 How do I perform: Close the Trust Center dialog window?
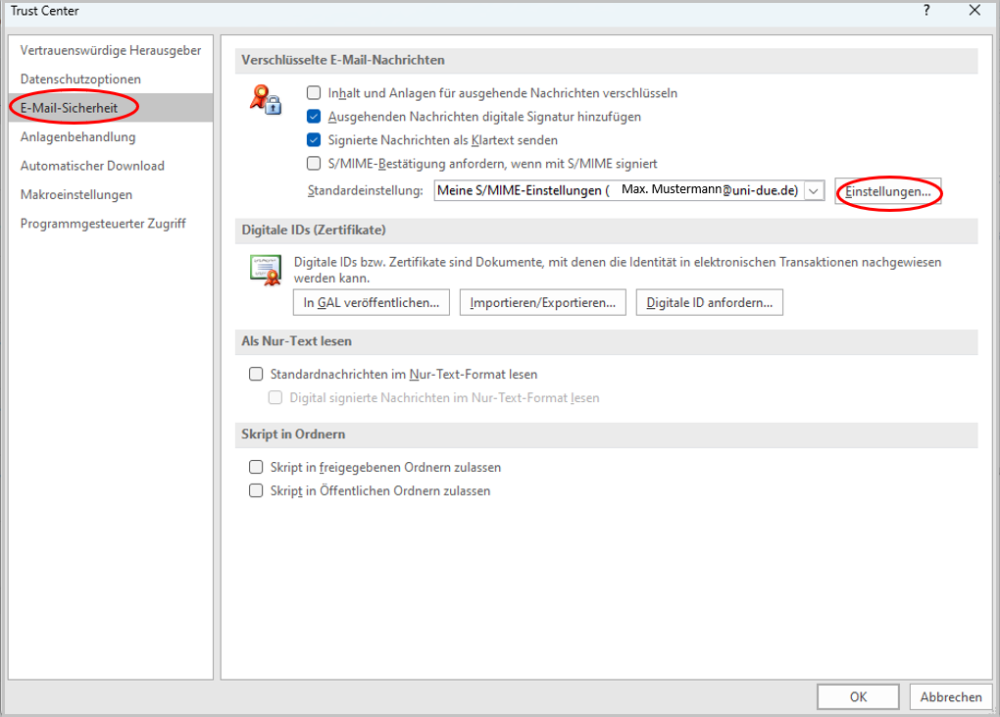[x=974, y=11]
